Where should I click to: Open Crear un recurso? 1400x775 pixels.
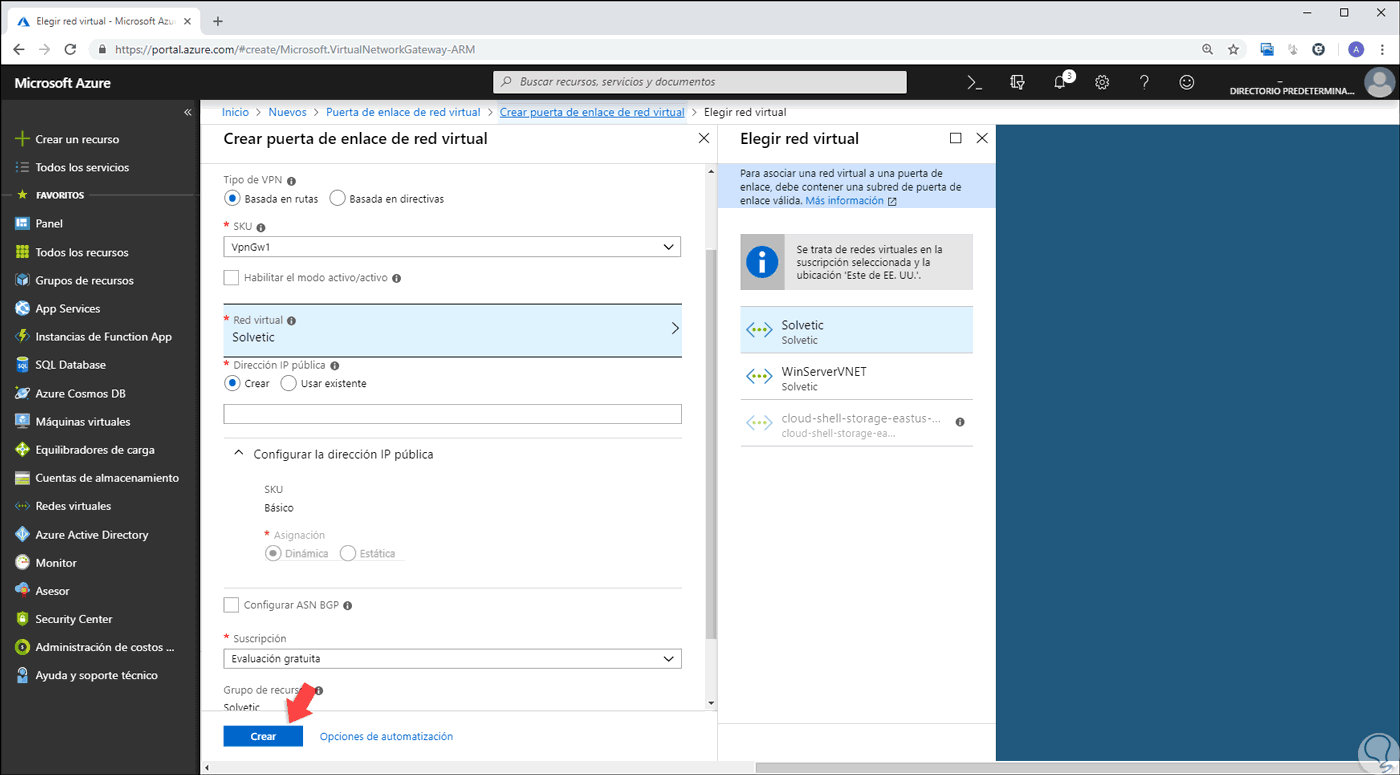[77, 139]
